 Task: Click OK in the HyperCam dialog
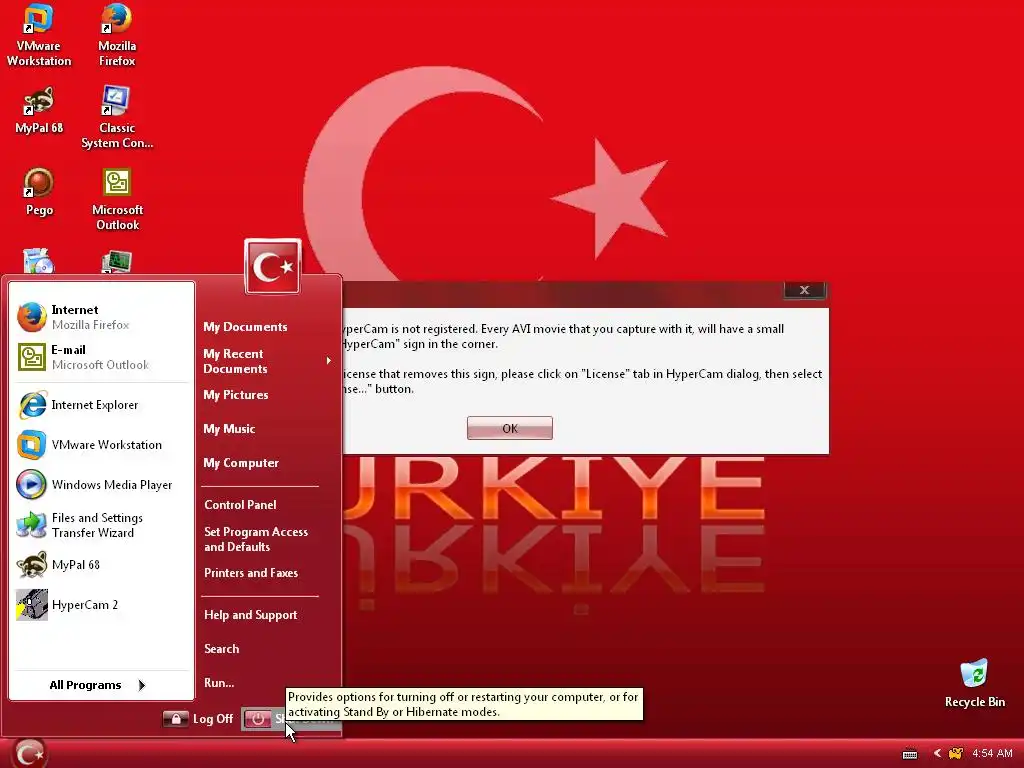click(x=509, y=428)
